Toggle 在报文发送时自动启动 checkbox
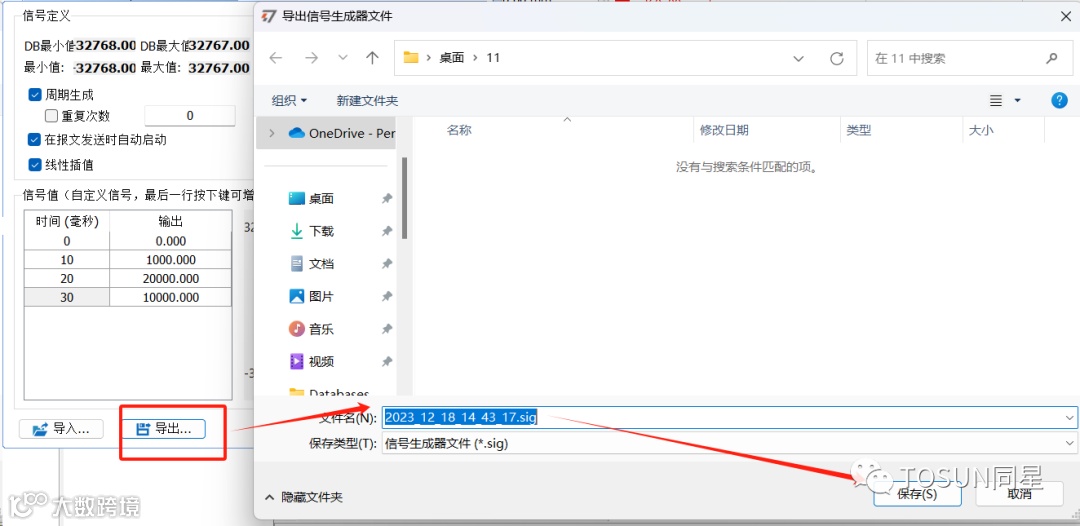1080x526 pixels. 34,140
